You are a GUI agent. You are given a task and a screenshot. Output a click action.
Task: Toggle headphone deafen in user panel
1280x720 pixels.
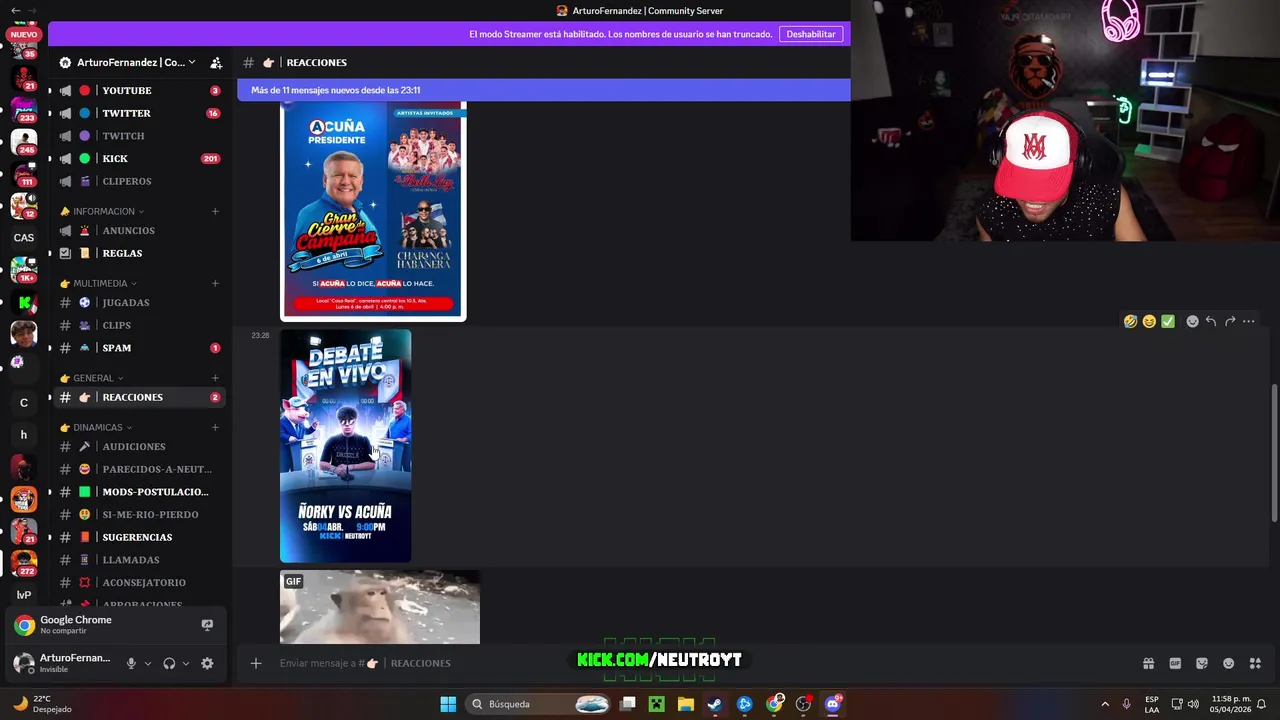pos(169,663)
